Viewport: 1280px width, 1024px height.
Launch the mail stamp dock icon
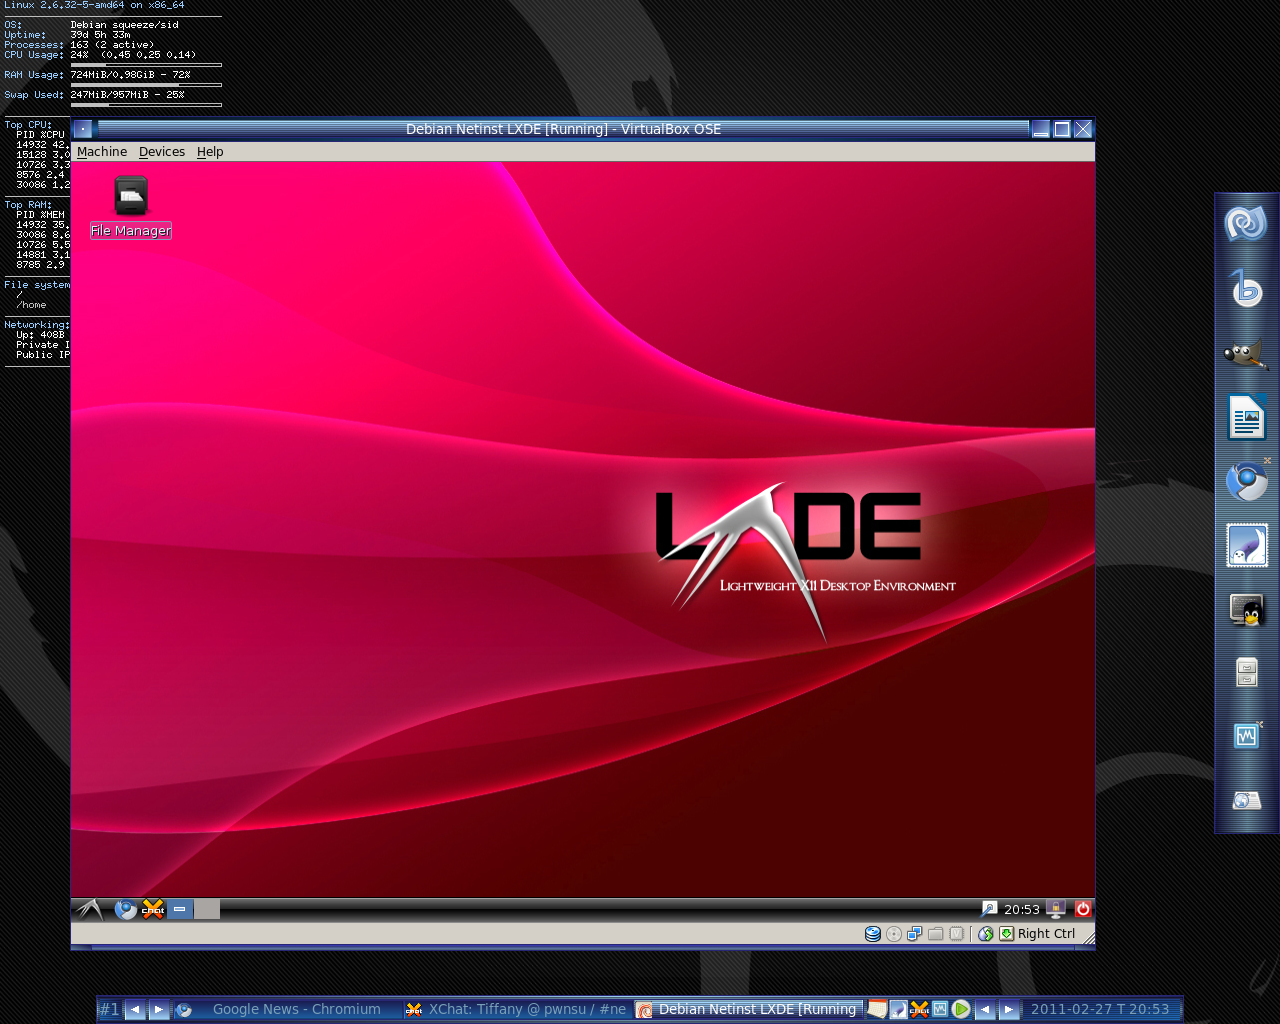pos(1246,546)
